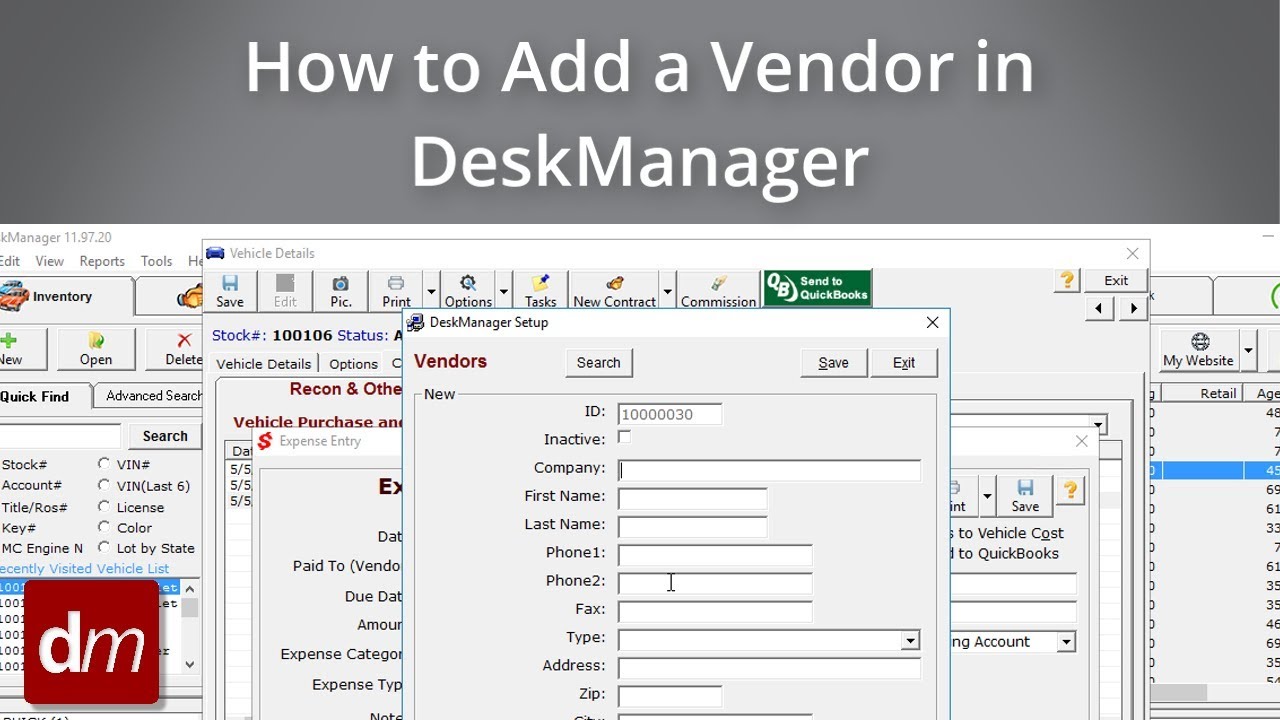1280x720 pixels.
Task: Click Send to QuickBooks button
Action: (x=817, y=289)
